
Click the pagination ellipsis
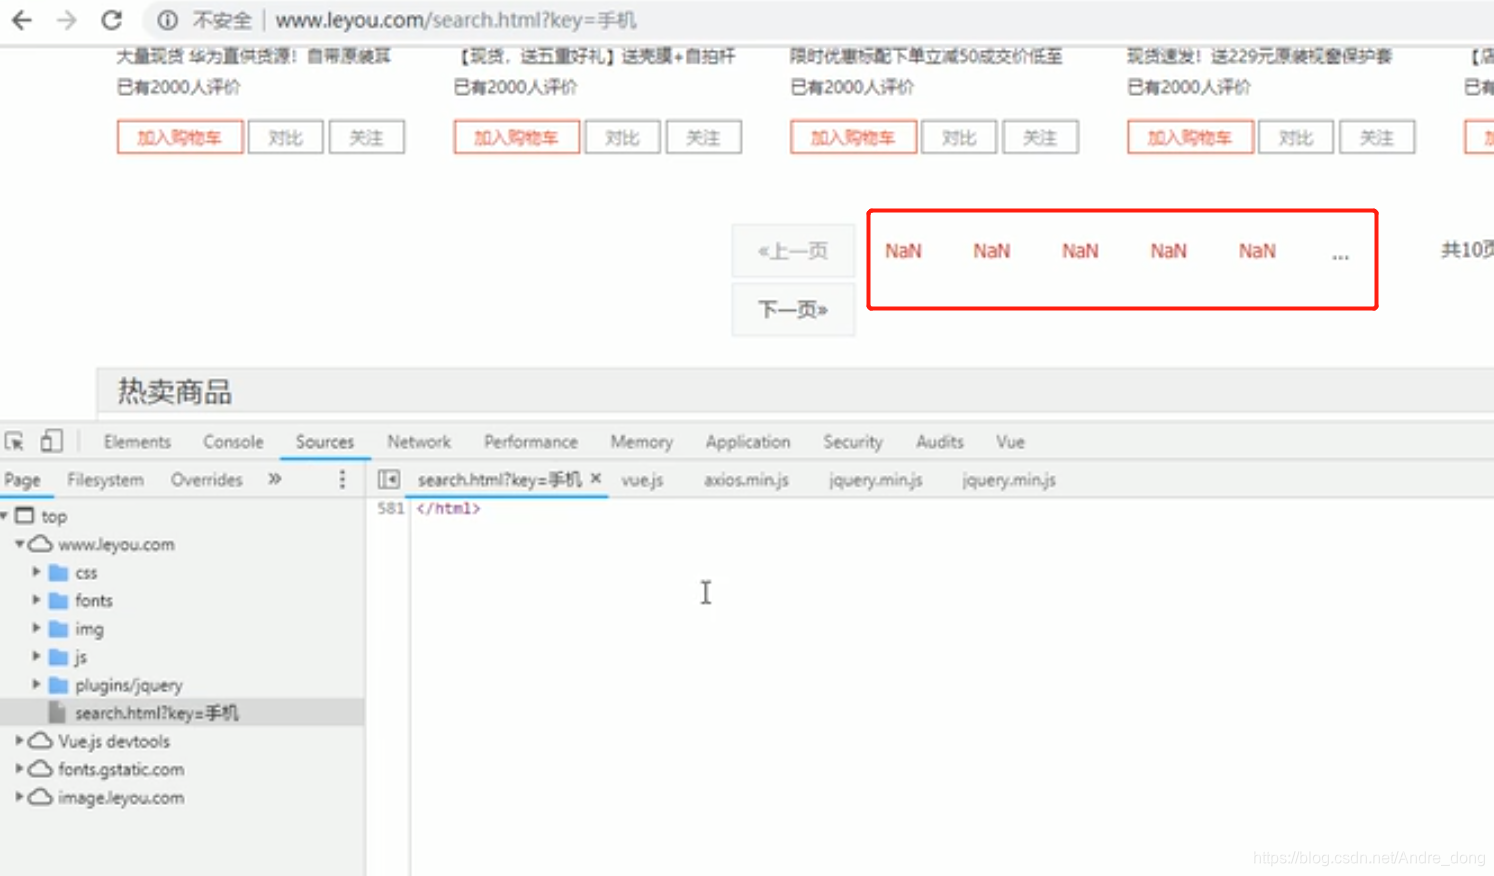[x=1340, y=254]
